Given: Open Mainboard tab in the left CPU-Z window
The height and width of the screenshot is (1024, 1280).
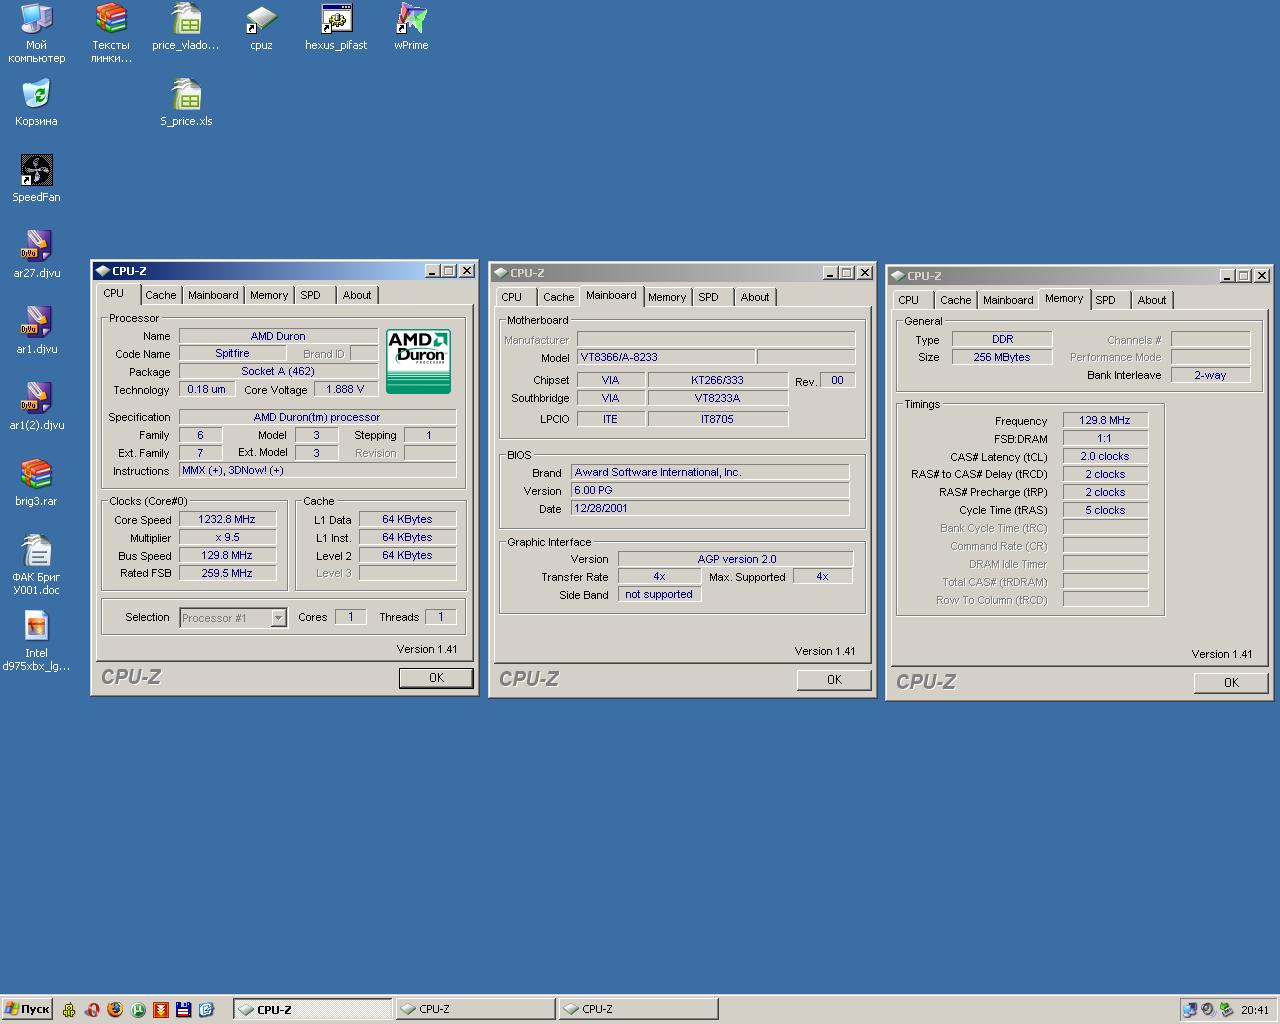Looking at the screenshot, I should [213, 295].
